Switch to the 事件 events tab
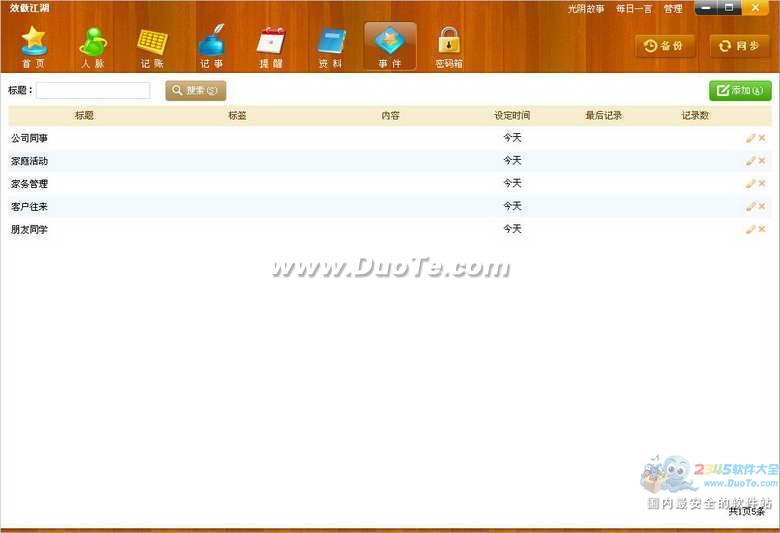Image resolution: width=780 pixels, height=533 pixels. pos(390,45)
